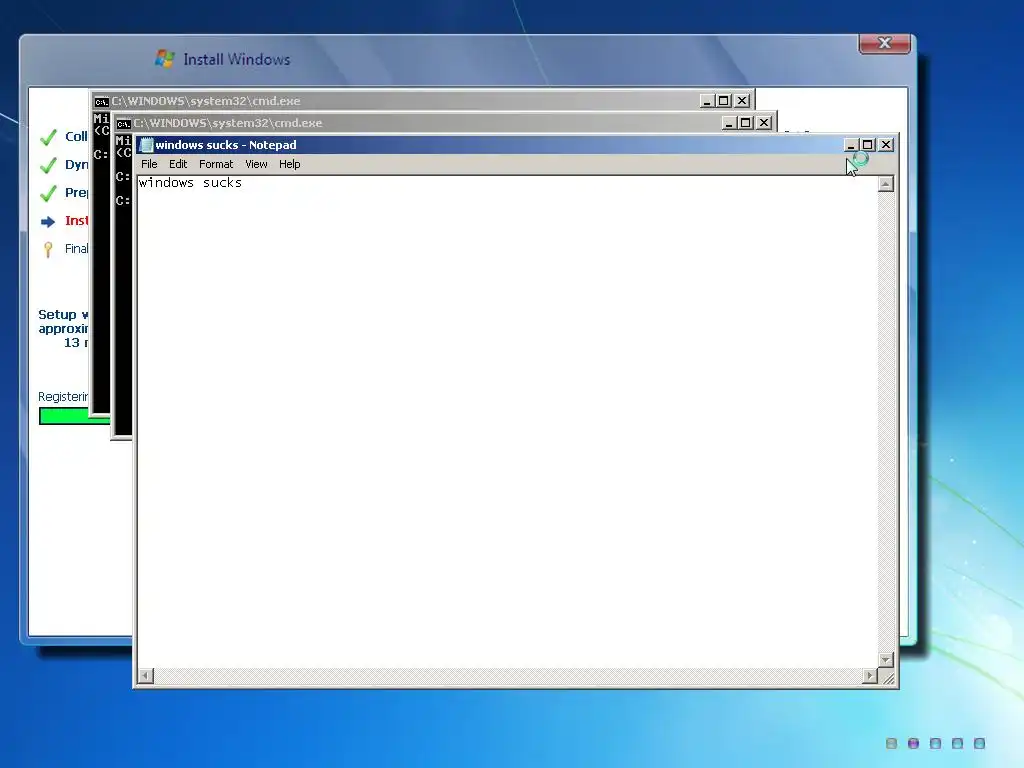This screenshot has width=1024, height=768.
Task: Close the middle cmd.exe window
Action: 764,123
